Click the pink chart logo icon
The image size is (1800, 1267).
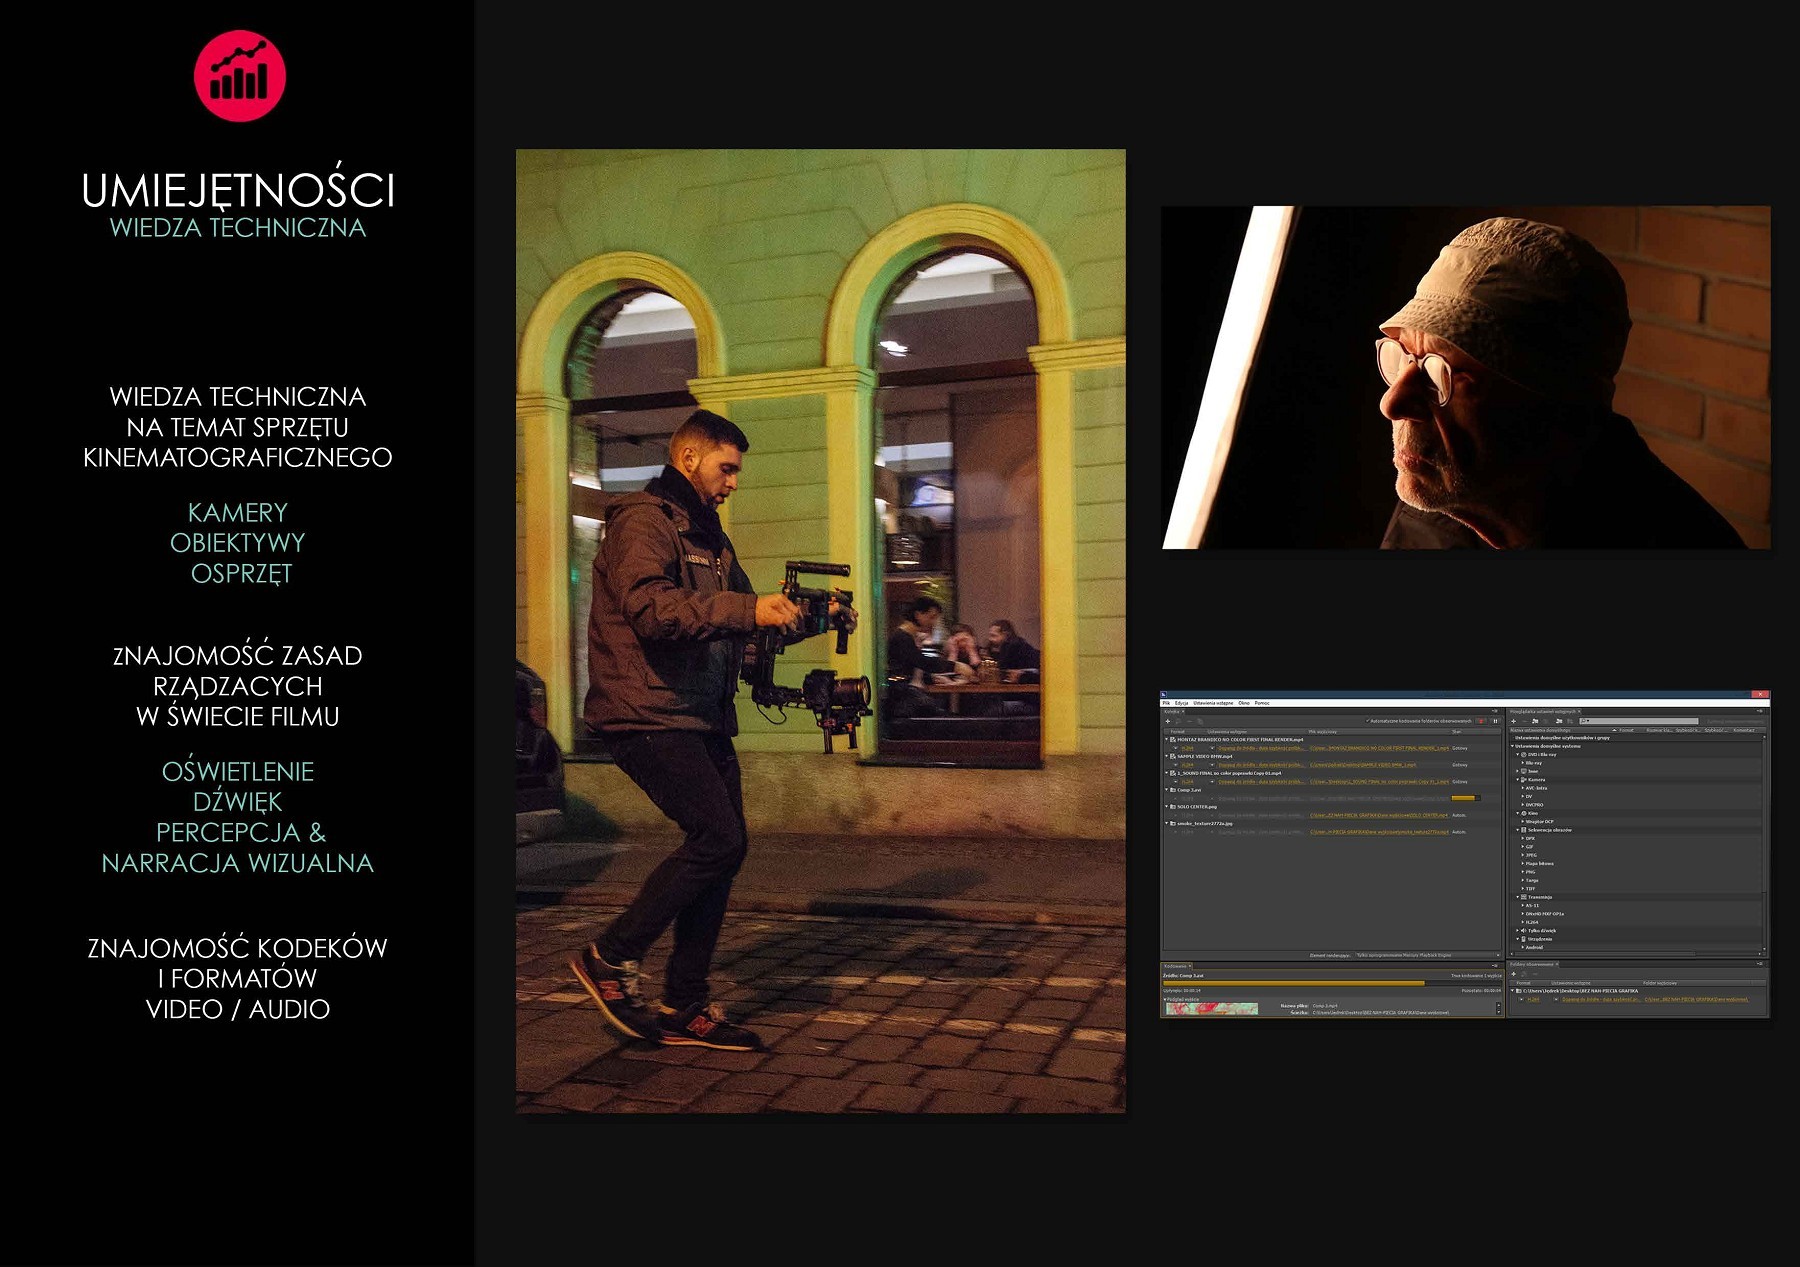click(239, 76)
